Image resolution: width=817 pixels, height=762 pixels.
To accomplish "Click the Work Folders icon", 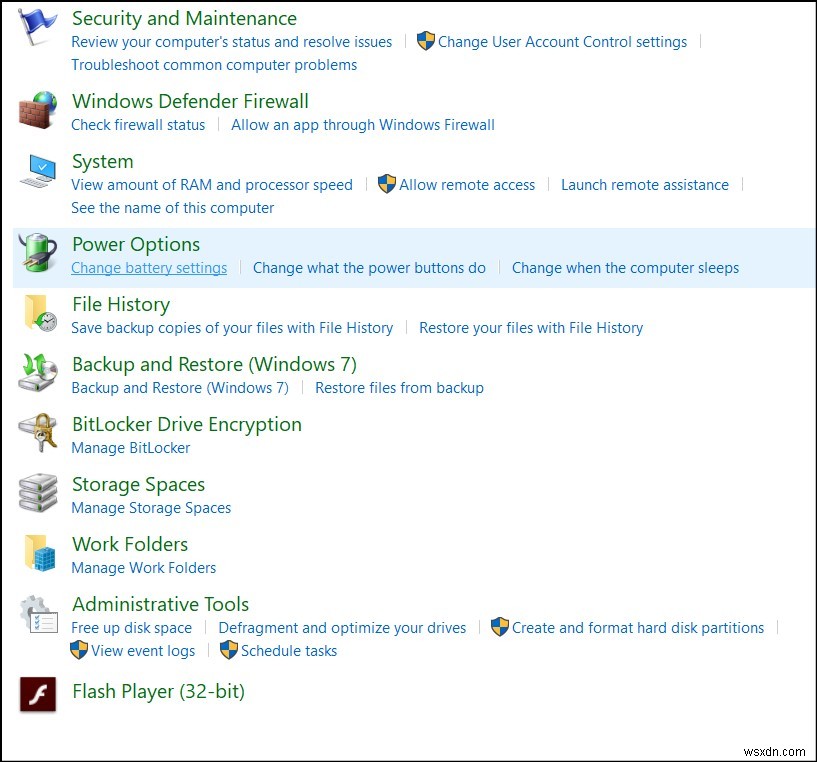I will pos(40,552).
